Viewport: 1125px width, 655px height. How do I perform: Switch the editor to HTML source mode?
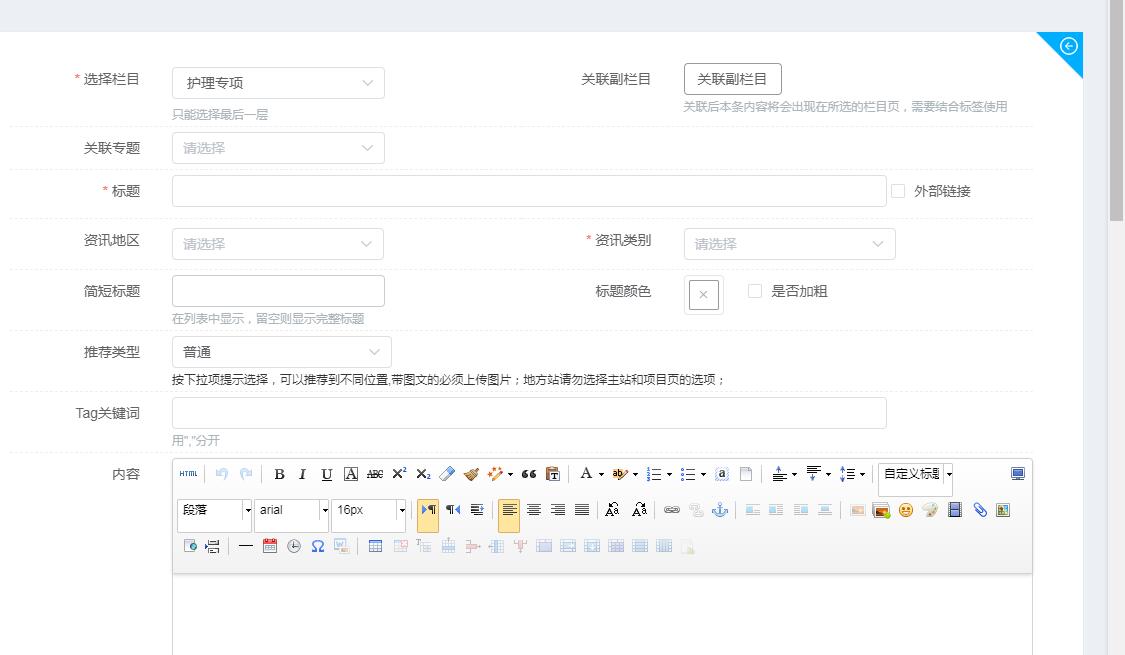tap(188, 474)
